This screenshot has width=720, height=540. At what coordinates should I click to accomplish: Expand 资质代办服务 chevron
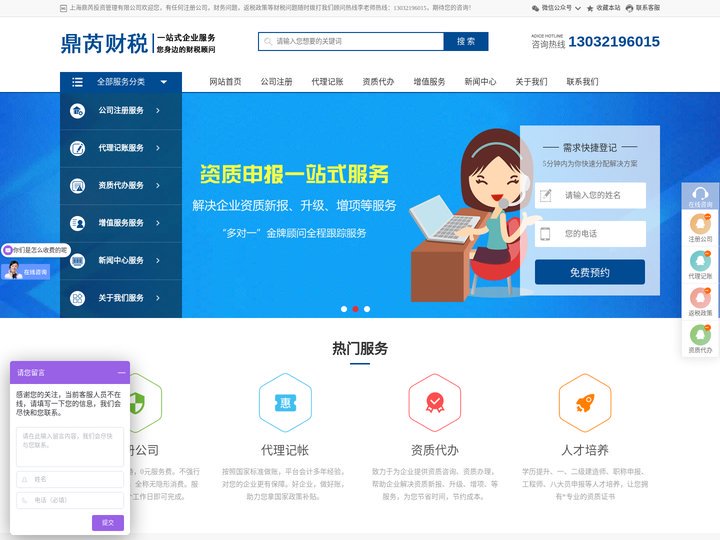[x=158, y=186]
